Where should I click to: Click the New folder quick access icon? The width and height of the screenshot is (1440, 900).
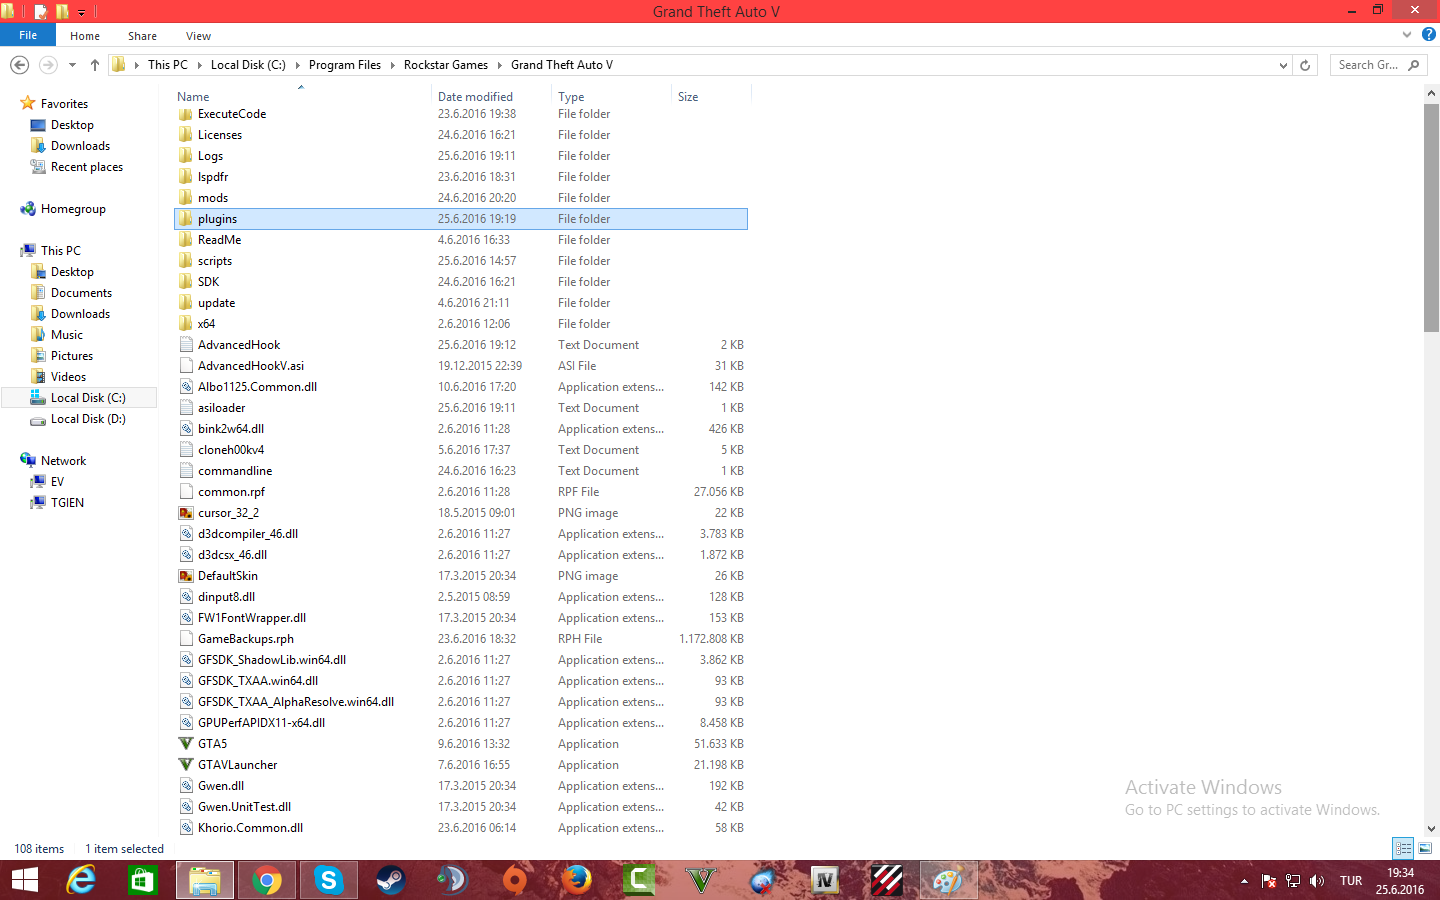(x=62, y=12)
